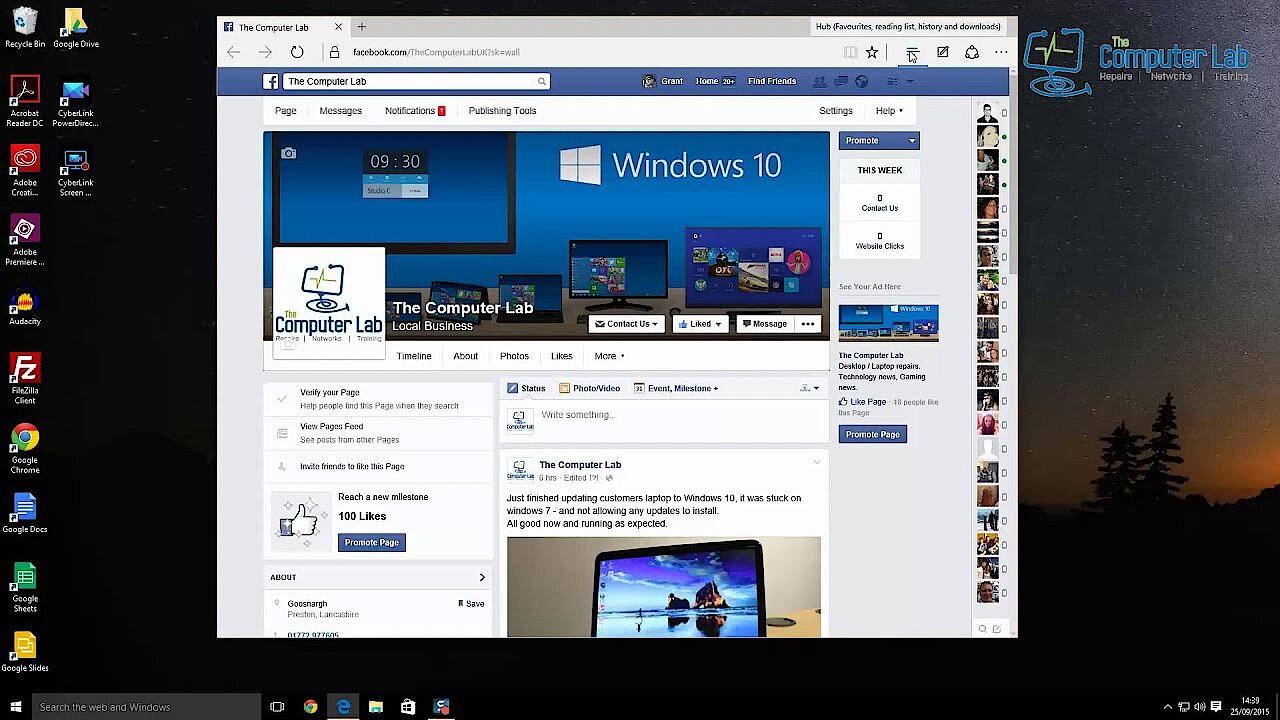Open FileZilla Client desktop icon

tap(25, 378)
